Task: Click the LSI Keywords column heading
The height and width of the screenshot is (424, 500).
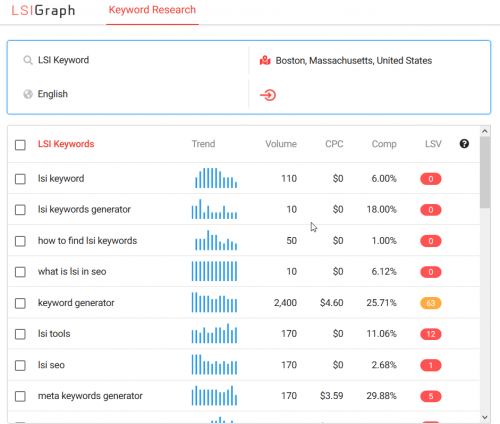Action: point(66,144)
